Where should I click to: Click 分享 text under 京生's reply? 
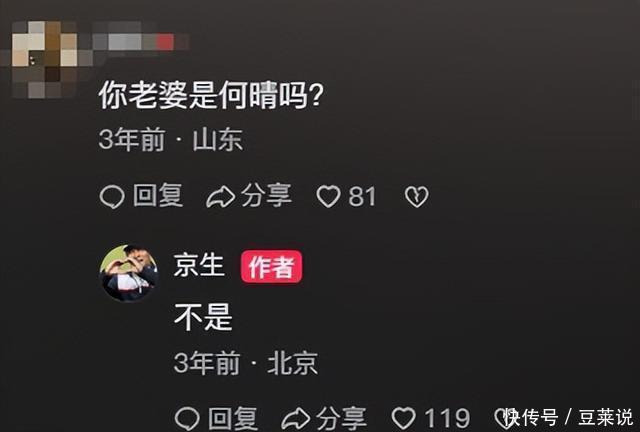[x=342, y=418]
